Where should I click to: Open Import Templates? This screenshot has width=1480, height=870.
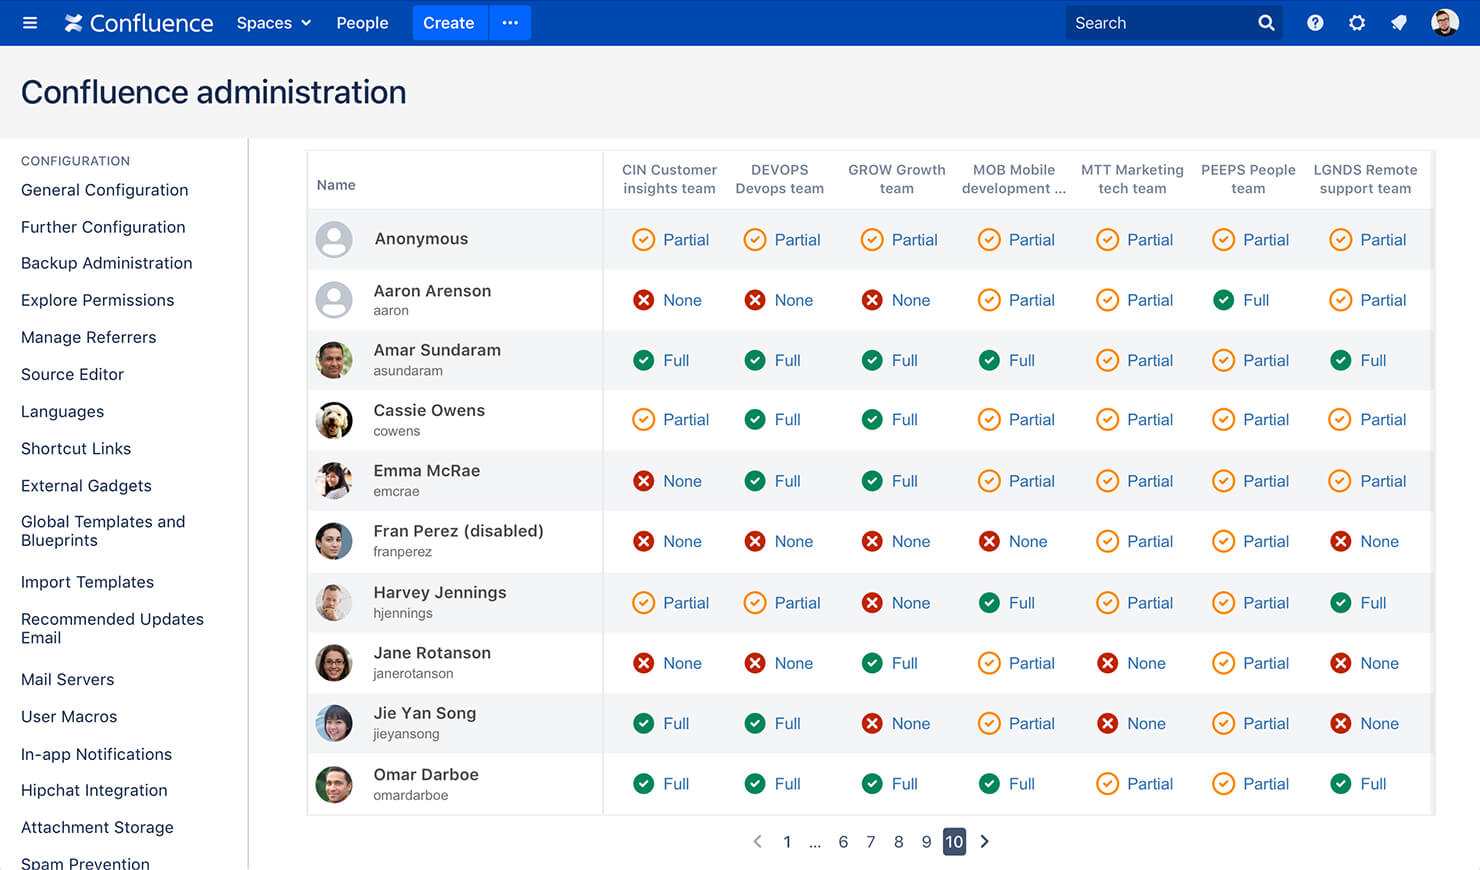[87, 582]
